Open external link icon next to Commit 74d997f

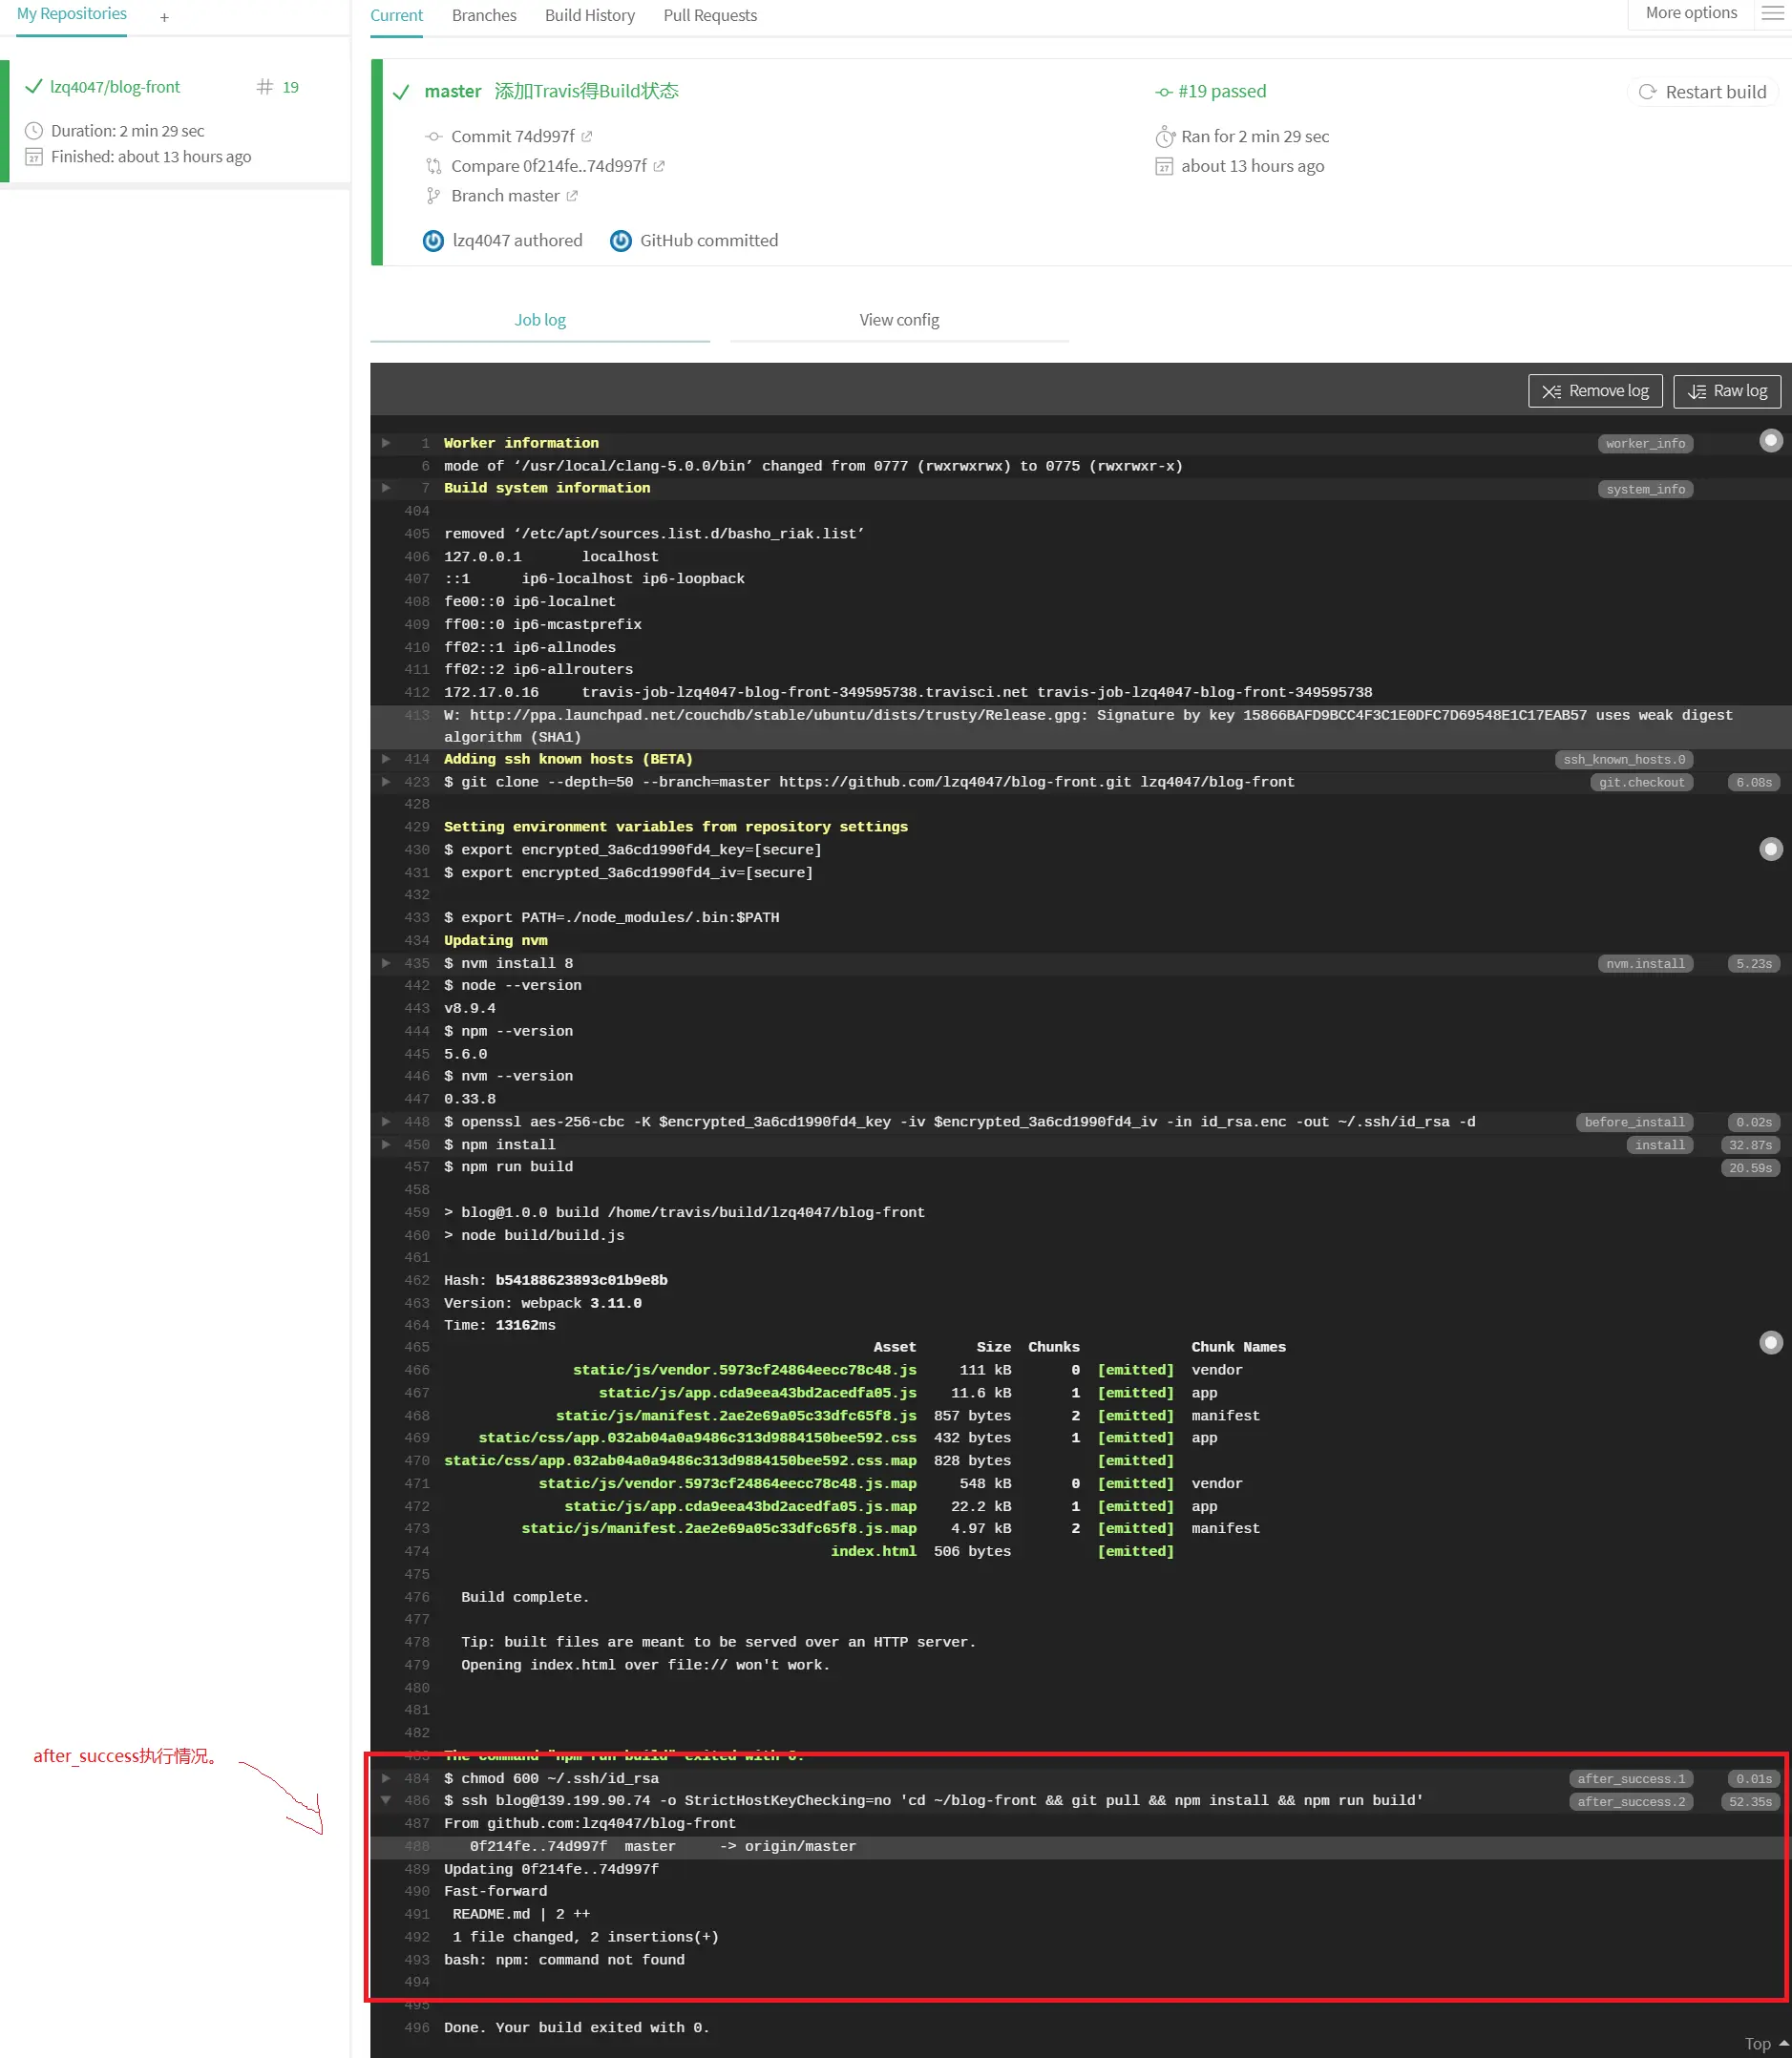point(587,136)
